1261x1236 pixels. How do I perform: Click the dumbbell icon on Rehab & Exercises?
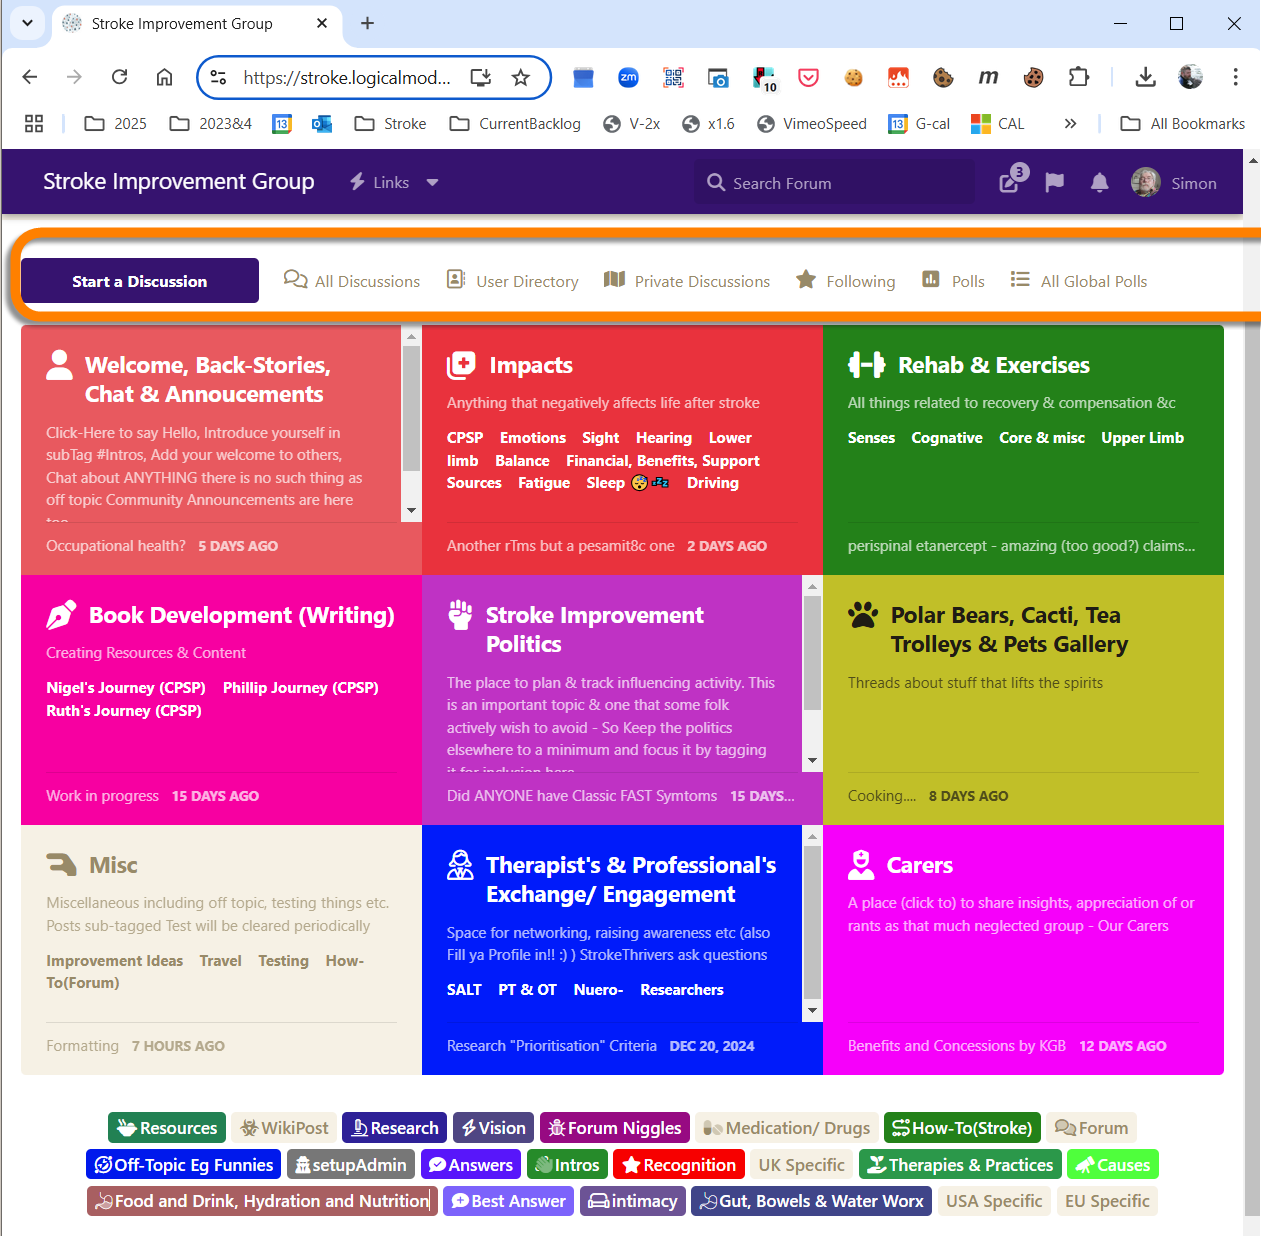click(866, 365)
